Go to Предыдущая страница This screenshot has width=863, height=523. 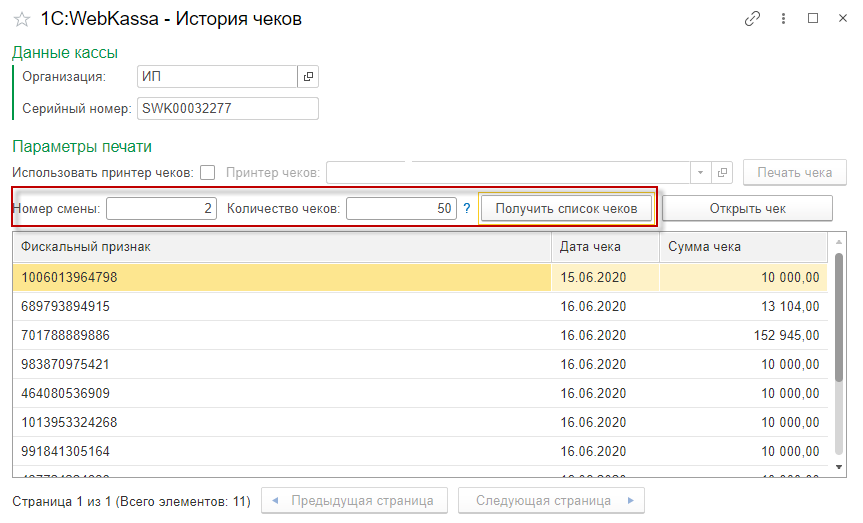pos(354,500)
